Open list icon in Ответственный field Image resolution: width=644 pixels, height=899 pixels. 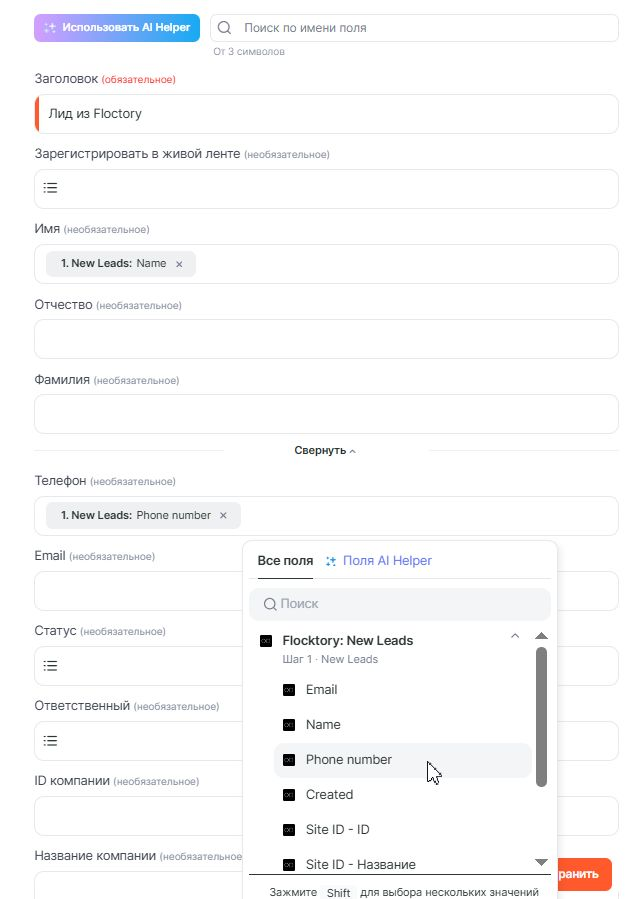click(51, 741)
